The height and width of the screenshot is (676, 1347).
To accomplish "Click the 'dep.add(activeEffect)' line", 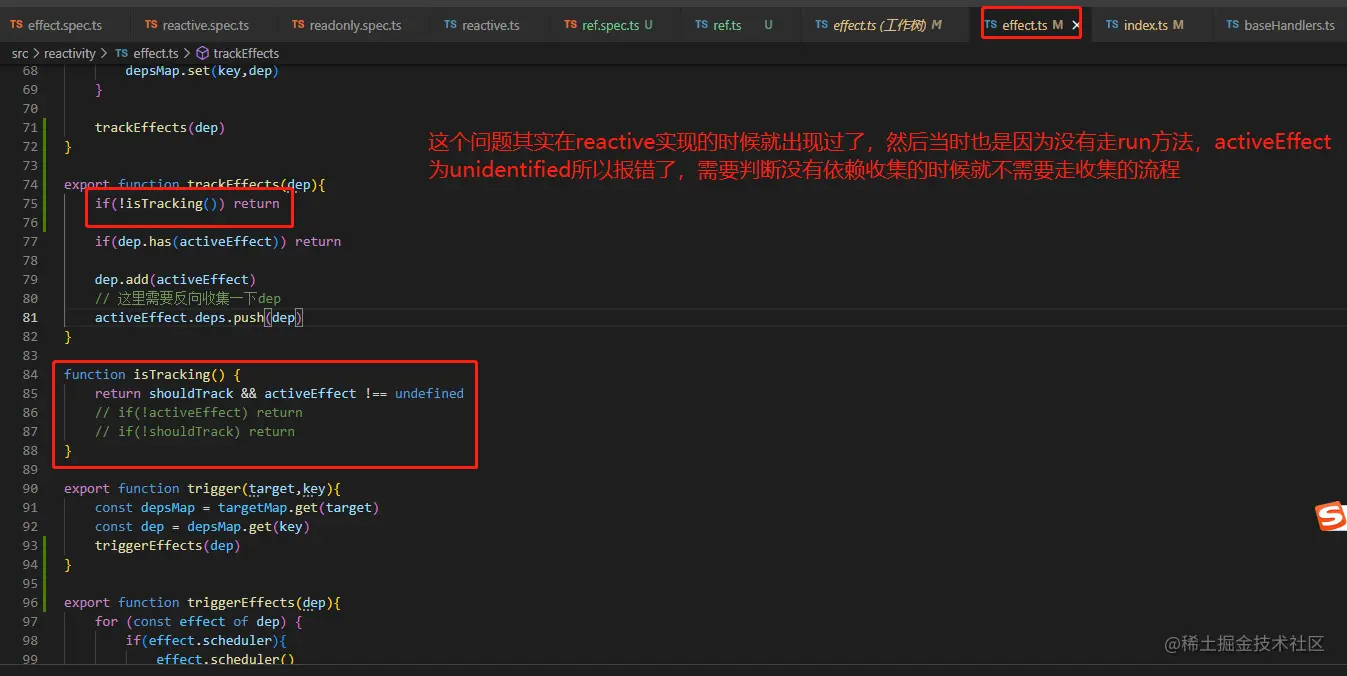I will (x=176, y=280).
